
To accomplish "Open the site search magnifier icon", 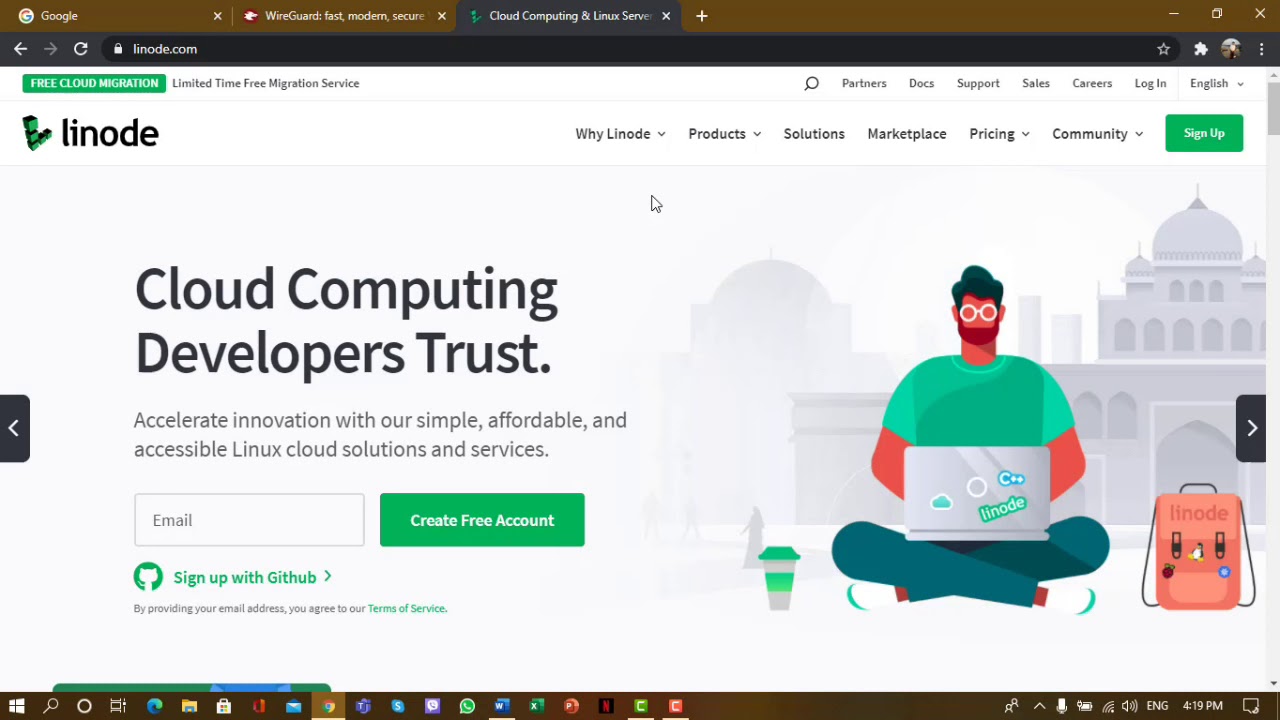I will (811, 83).
